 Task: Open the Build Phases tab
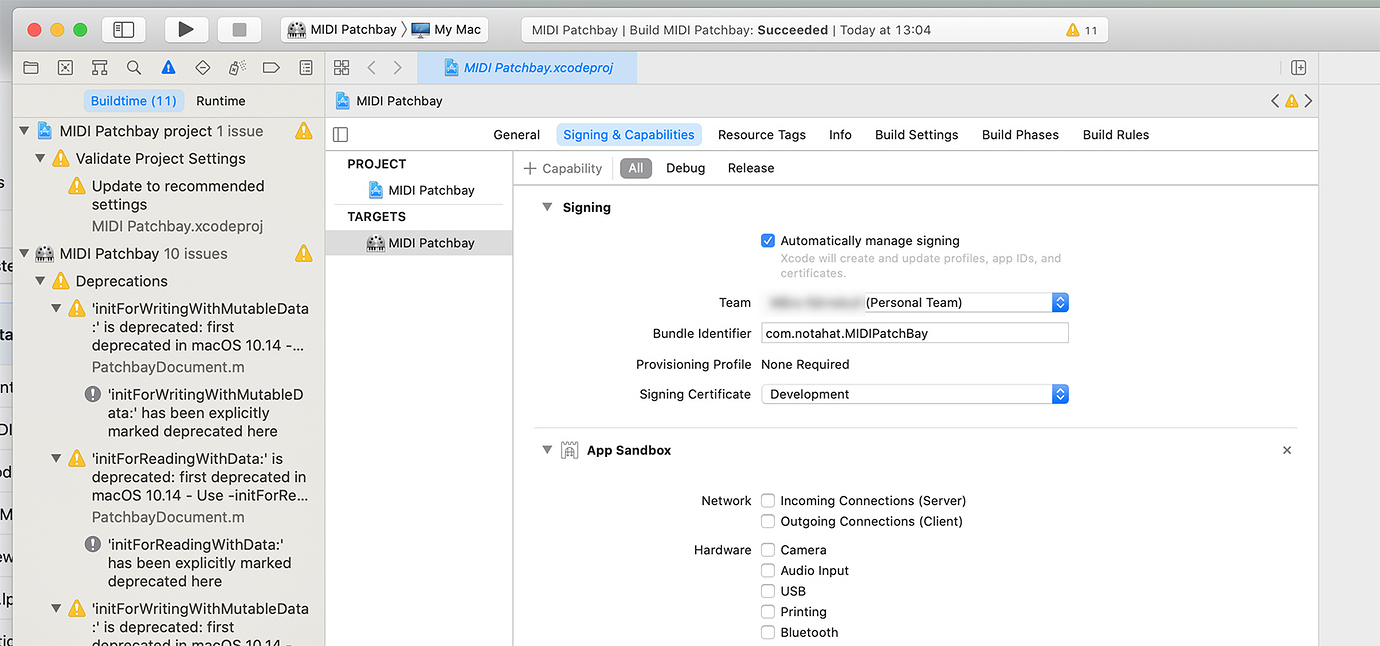coord(1020,135)
